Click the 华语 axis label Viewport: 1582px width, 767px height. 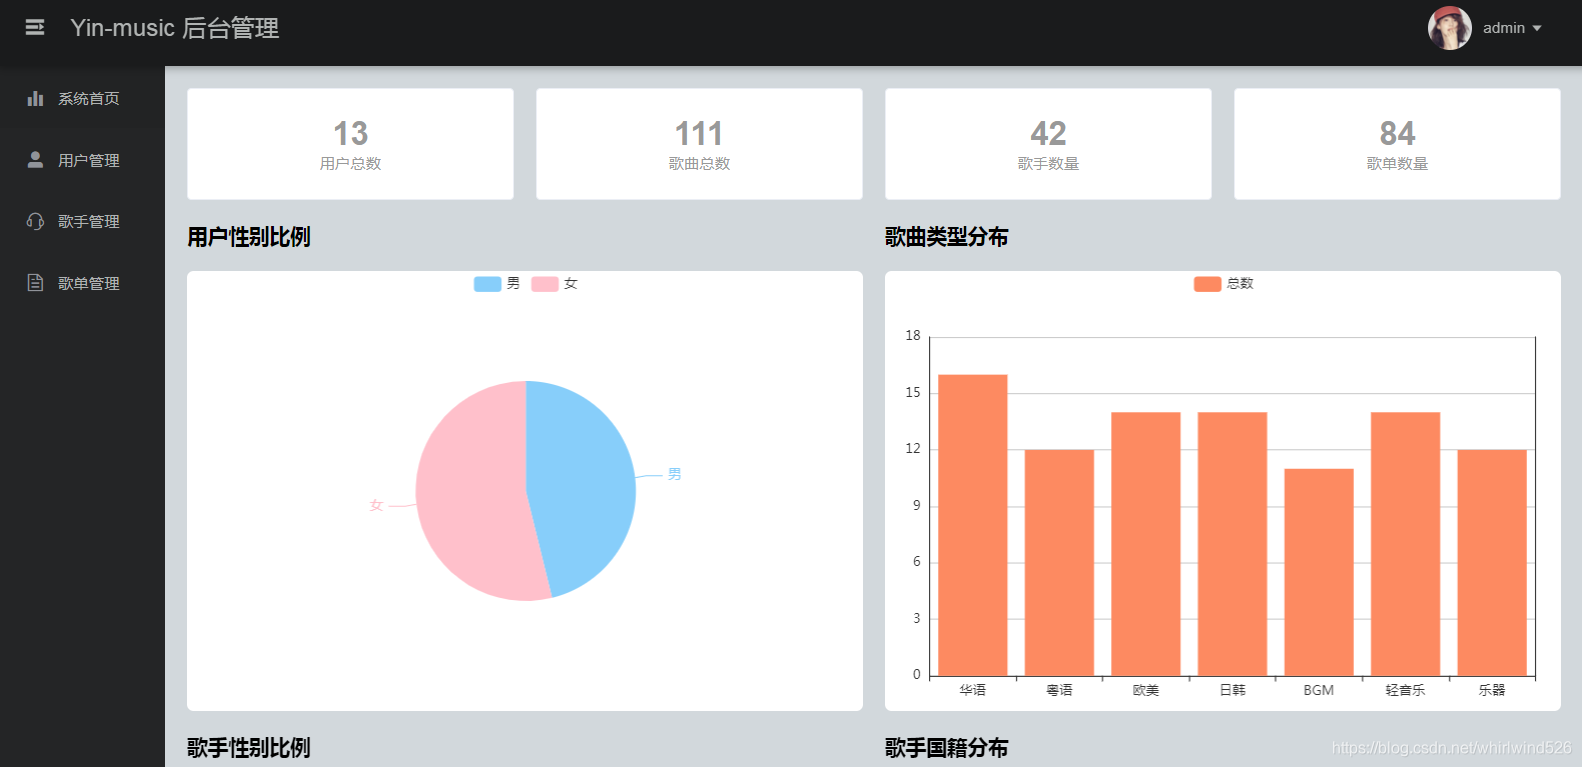[973, 690]
